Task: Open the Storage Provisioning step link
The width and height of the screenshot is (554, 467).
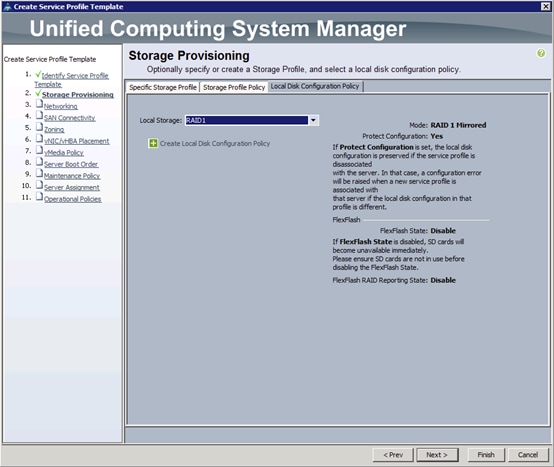Action: [78, 95]
